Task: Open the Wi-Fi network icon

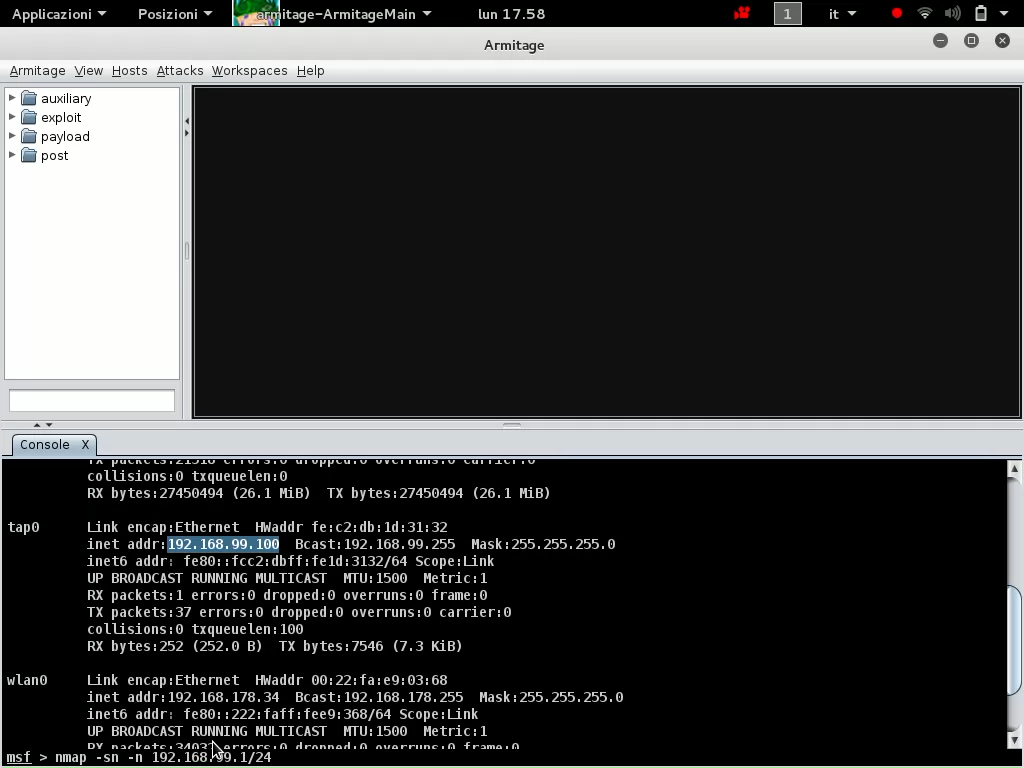Action: (x=925, y=14)
